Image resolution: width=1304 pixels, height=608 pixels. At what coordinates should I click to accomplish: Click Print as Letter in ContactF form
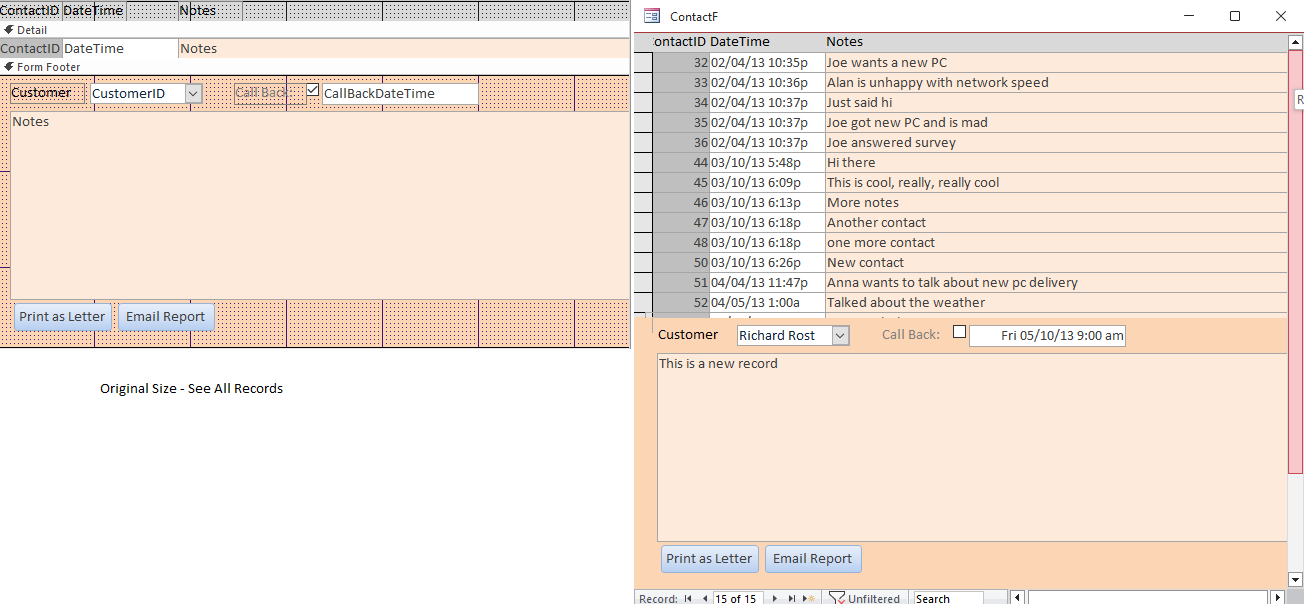[x=709, y=559]
